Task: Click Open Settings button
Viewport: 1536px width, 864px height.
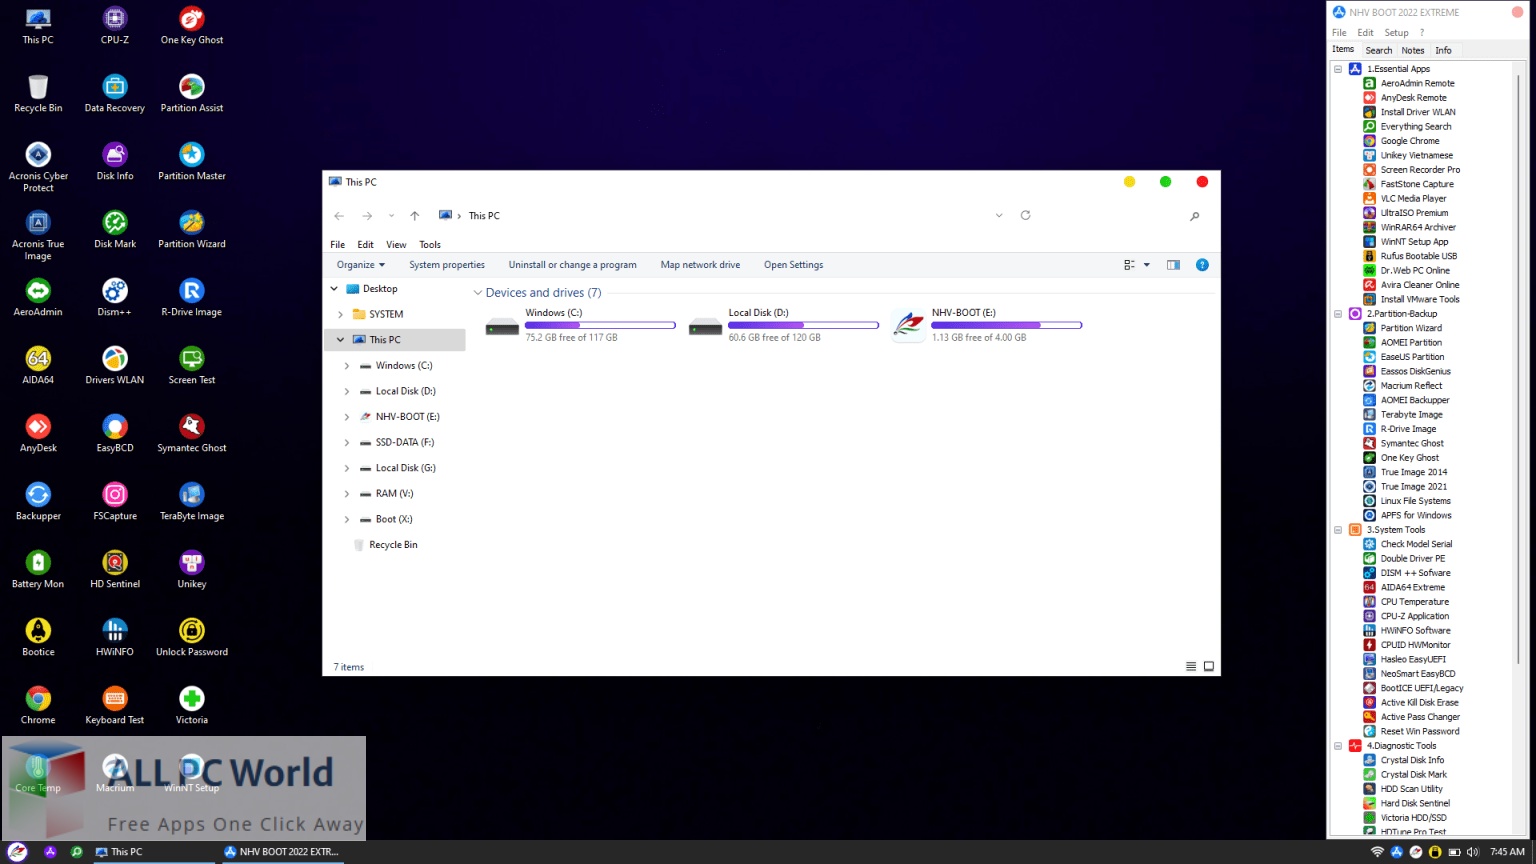Action: point(793,265)
